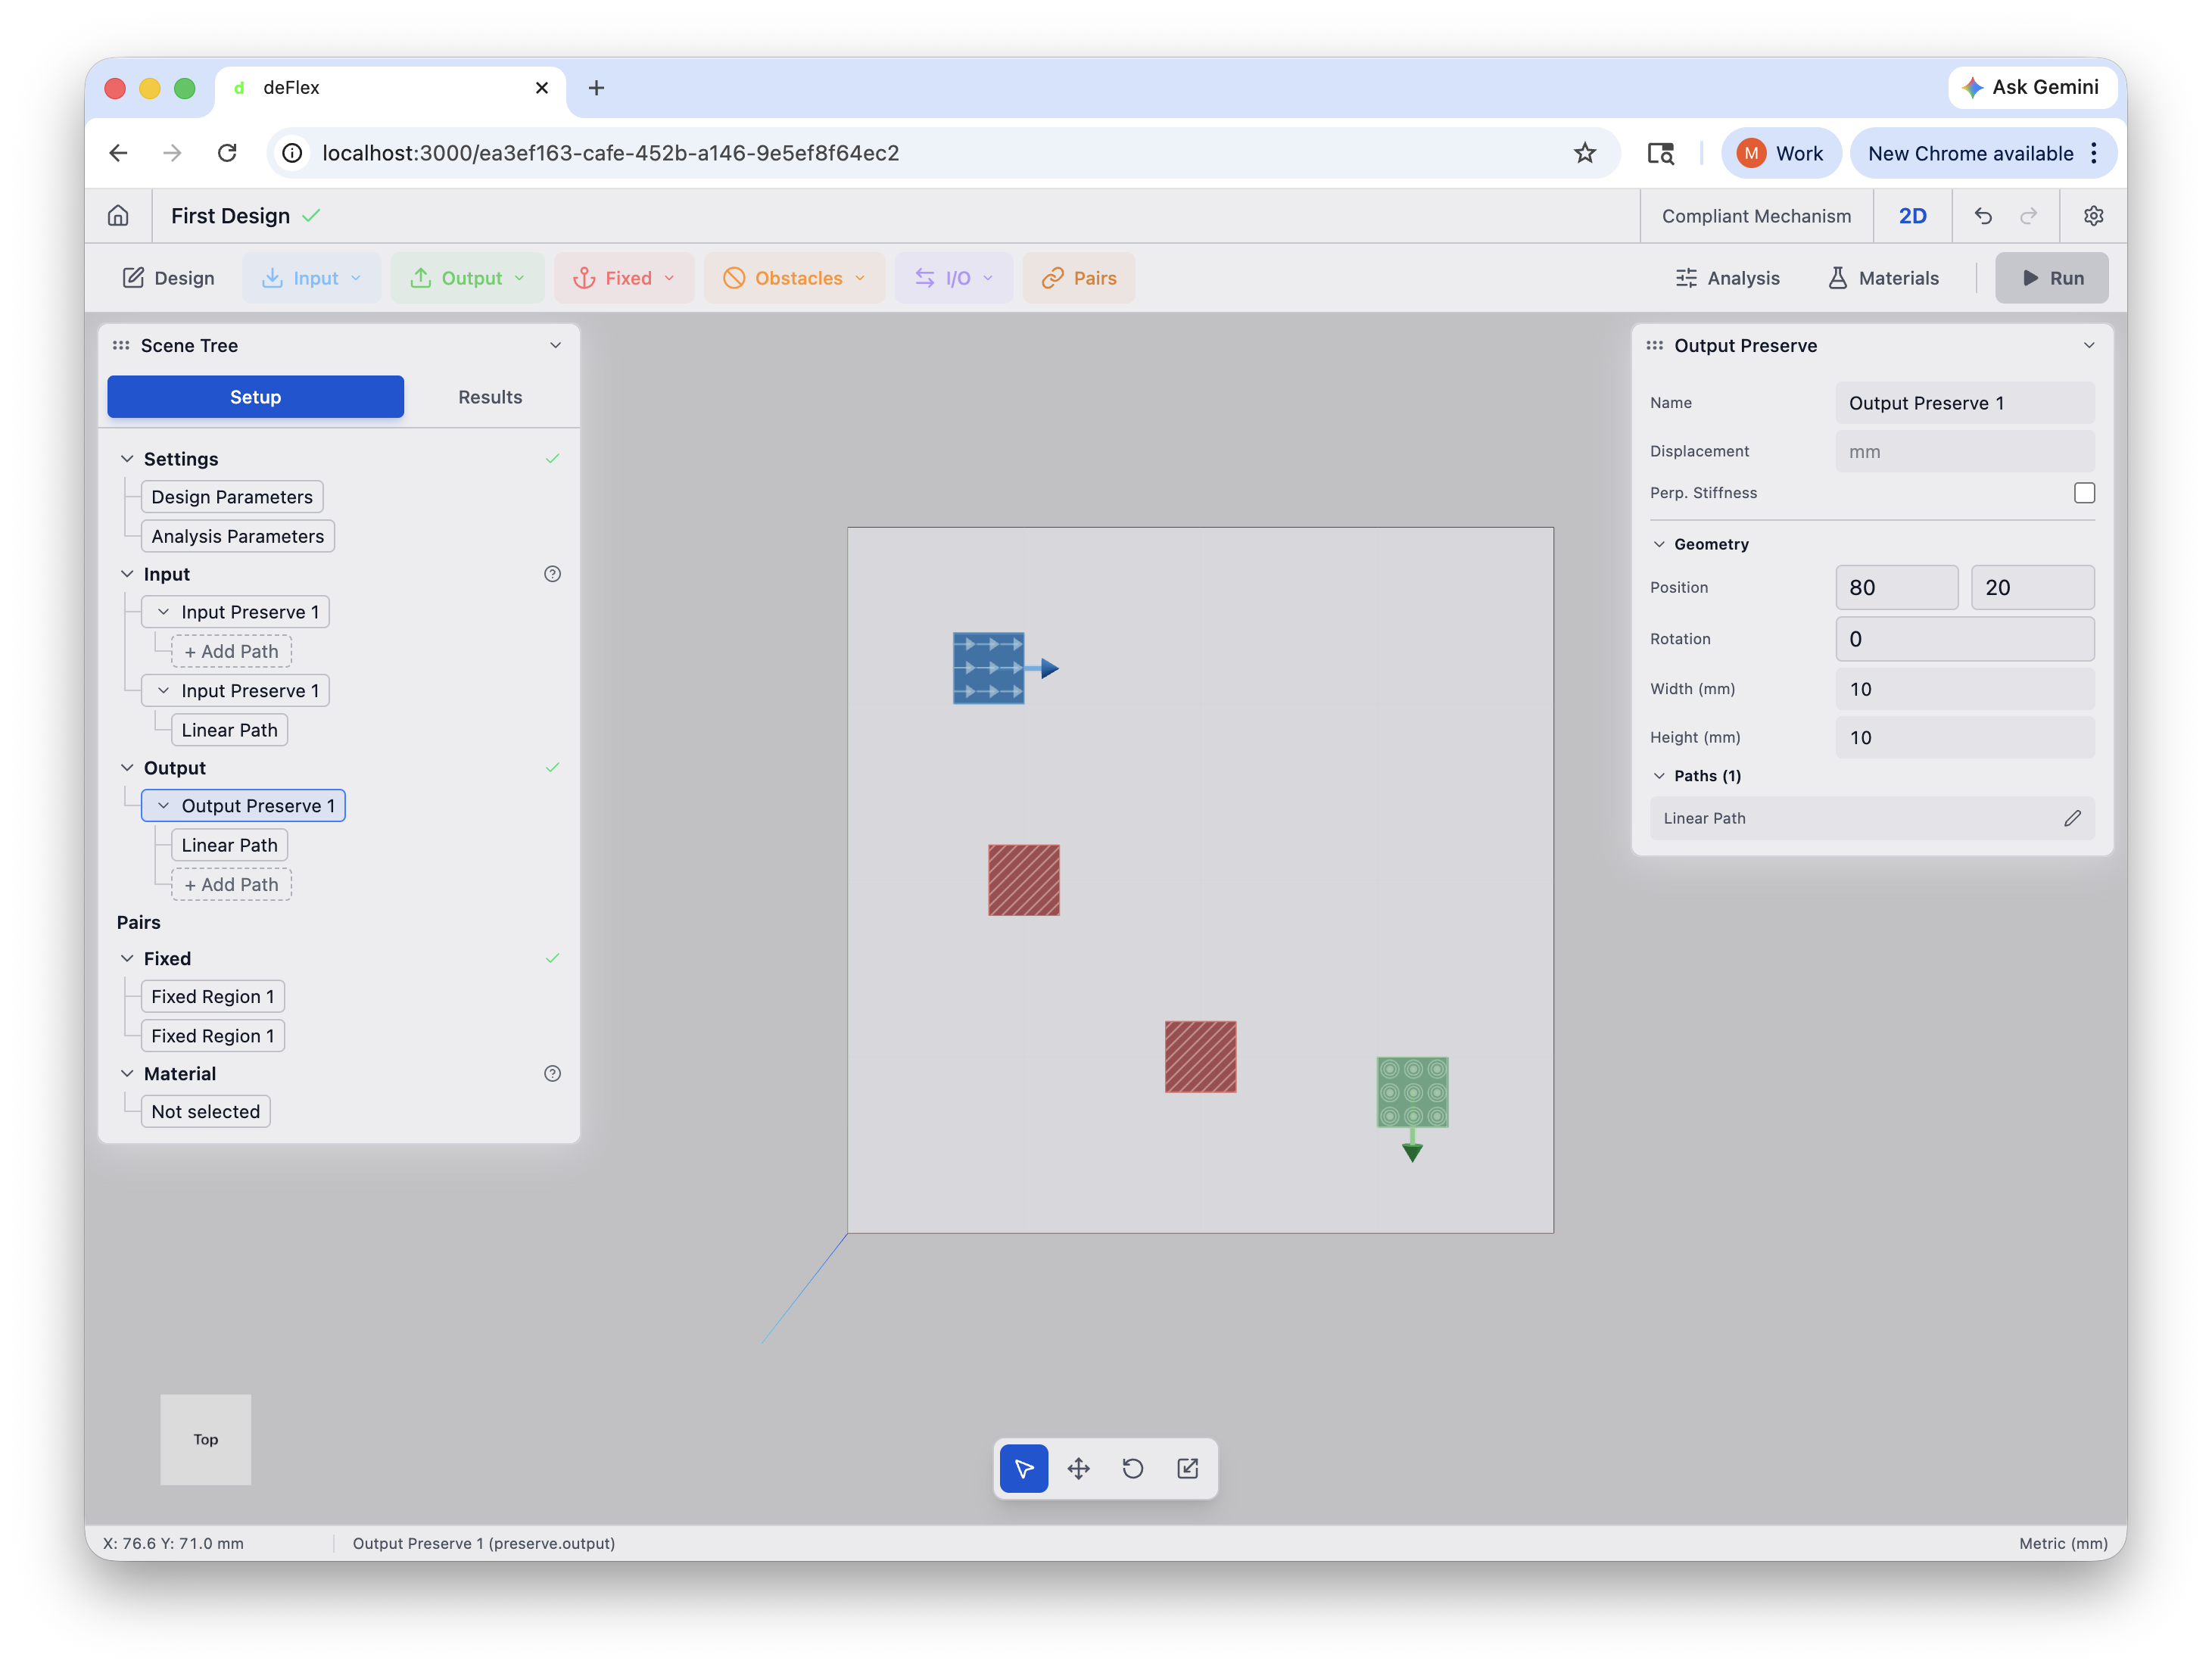Screen dimensions: 2212x1673
Task: Open the Analysis panel
Action: 1727,278
